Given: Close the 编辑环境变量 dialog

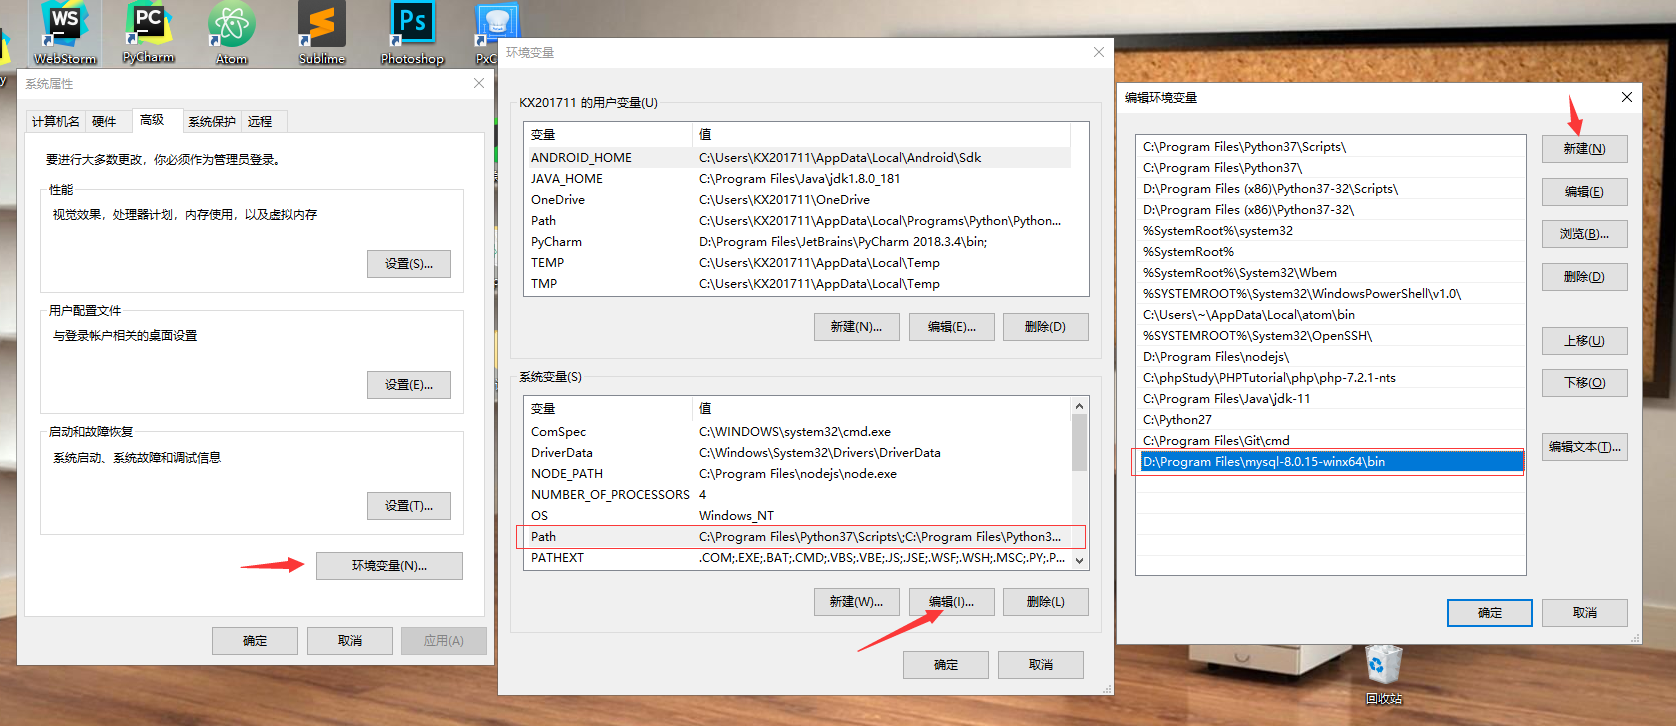Looking at the screenshot, I should tap(1627, 97).
